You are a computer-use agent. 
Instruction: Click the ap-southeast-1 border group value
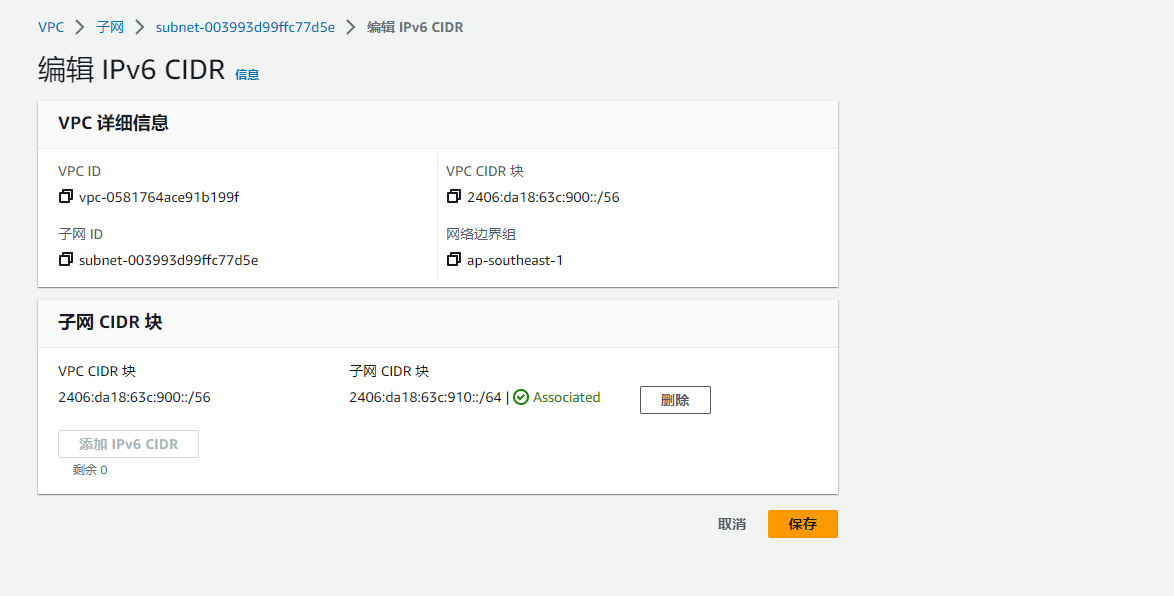coord(515,260)
